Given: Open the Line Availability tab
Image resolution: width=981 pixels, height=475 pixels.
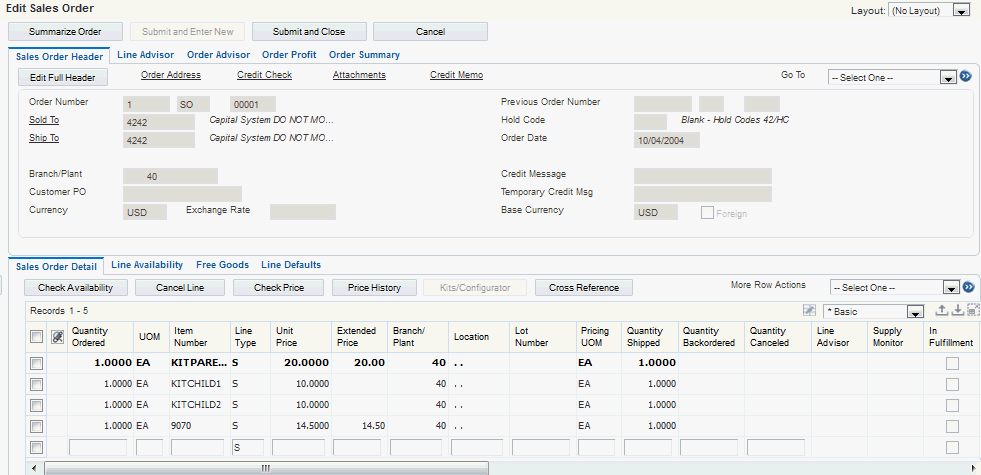Looking at the screenshot, I should pos(147,265).
